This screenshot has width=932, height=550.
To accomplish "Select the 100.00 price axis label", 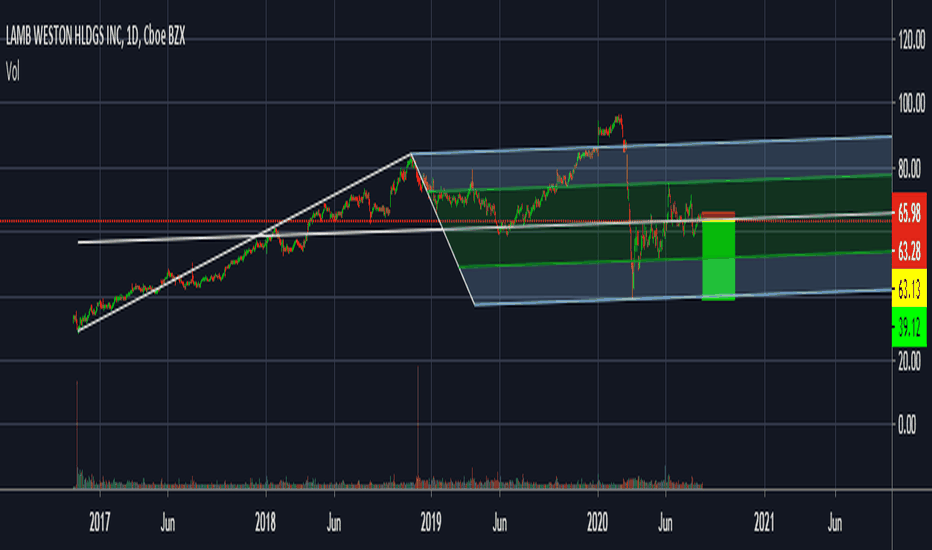I will 911,104.
